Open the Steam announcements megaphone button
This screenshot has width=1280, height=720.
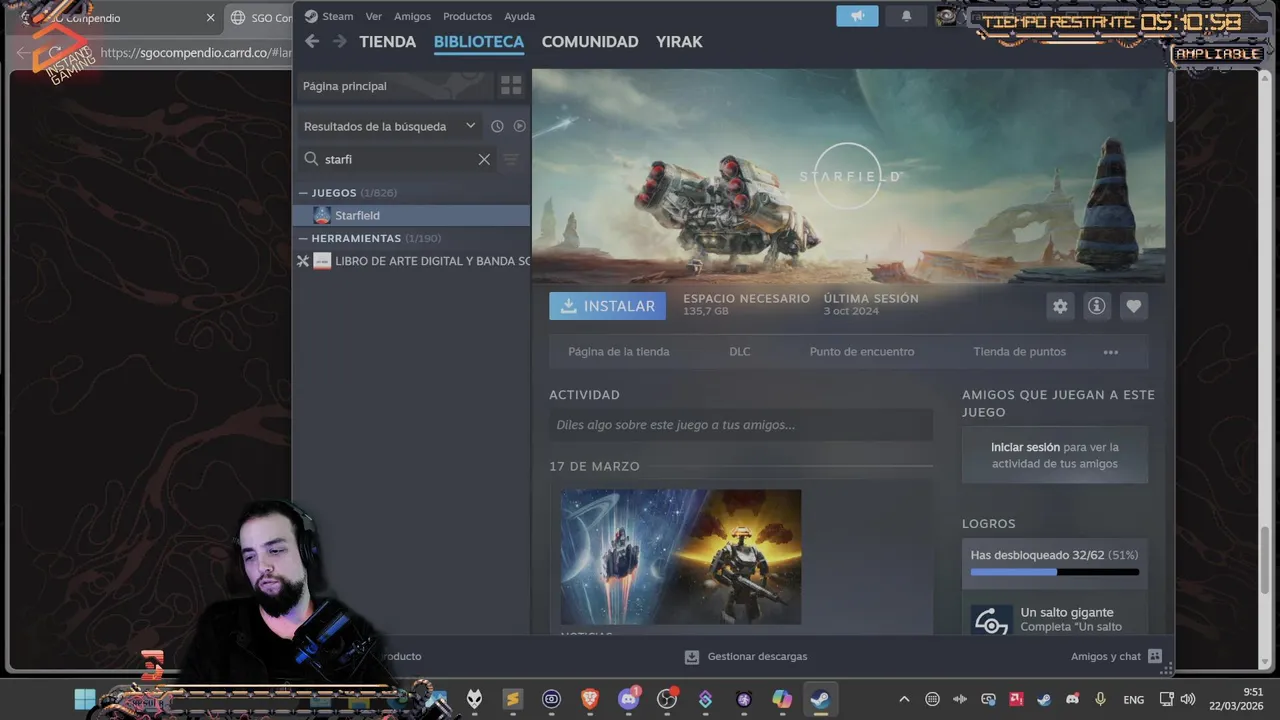(x=857, y=16)
